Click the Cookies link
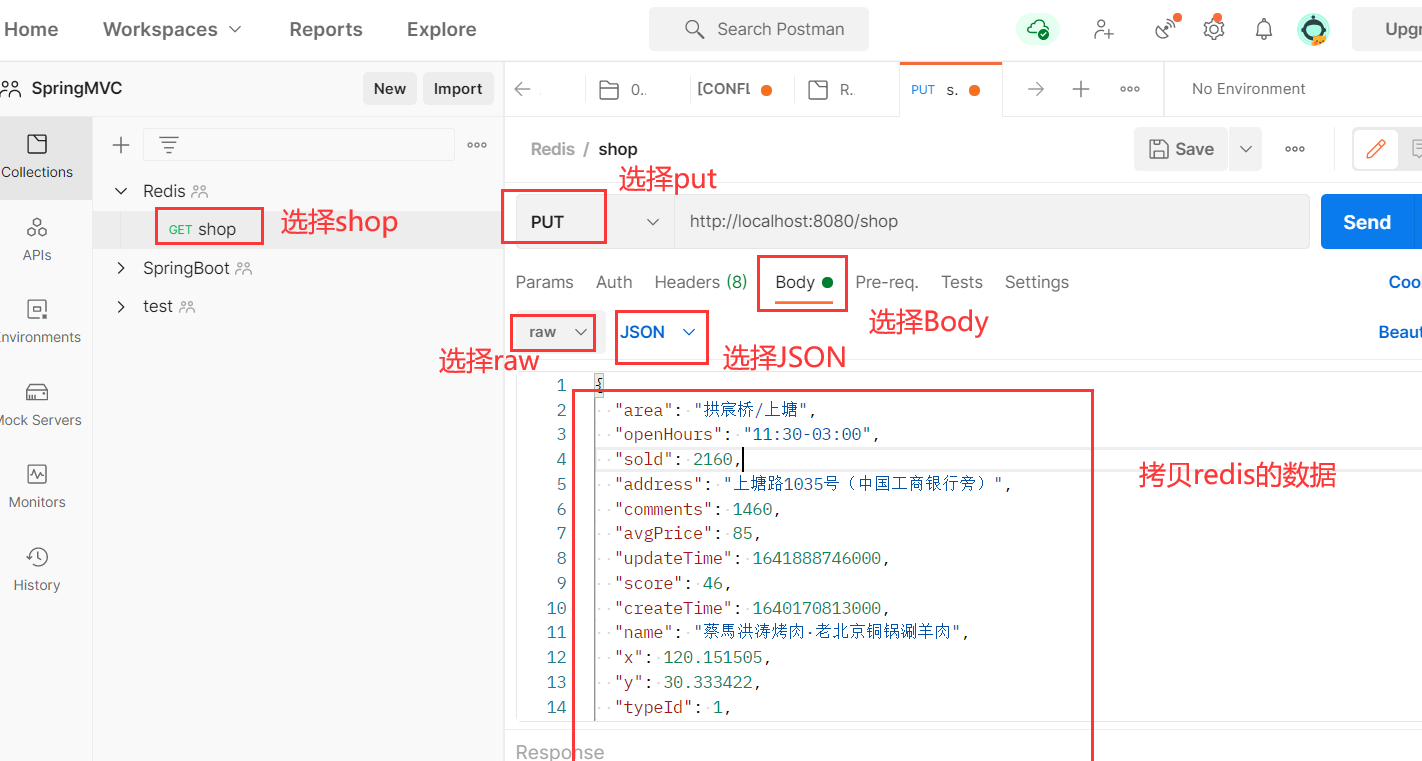The height and width of the screenshot is (761, 1422). click(1405, 282)
